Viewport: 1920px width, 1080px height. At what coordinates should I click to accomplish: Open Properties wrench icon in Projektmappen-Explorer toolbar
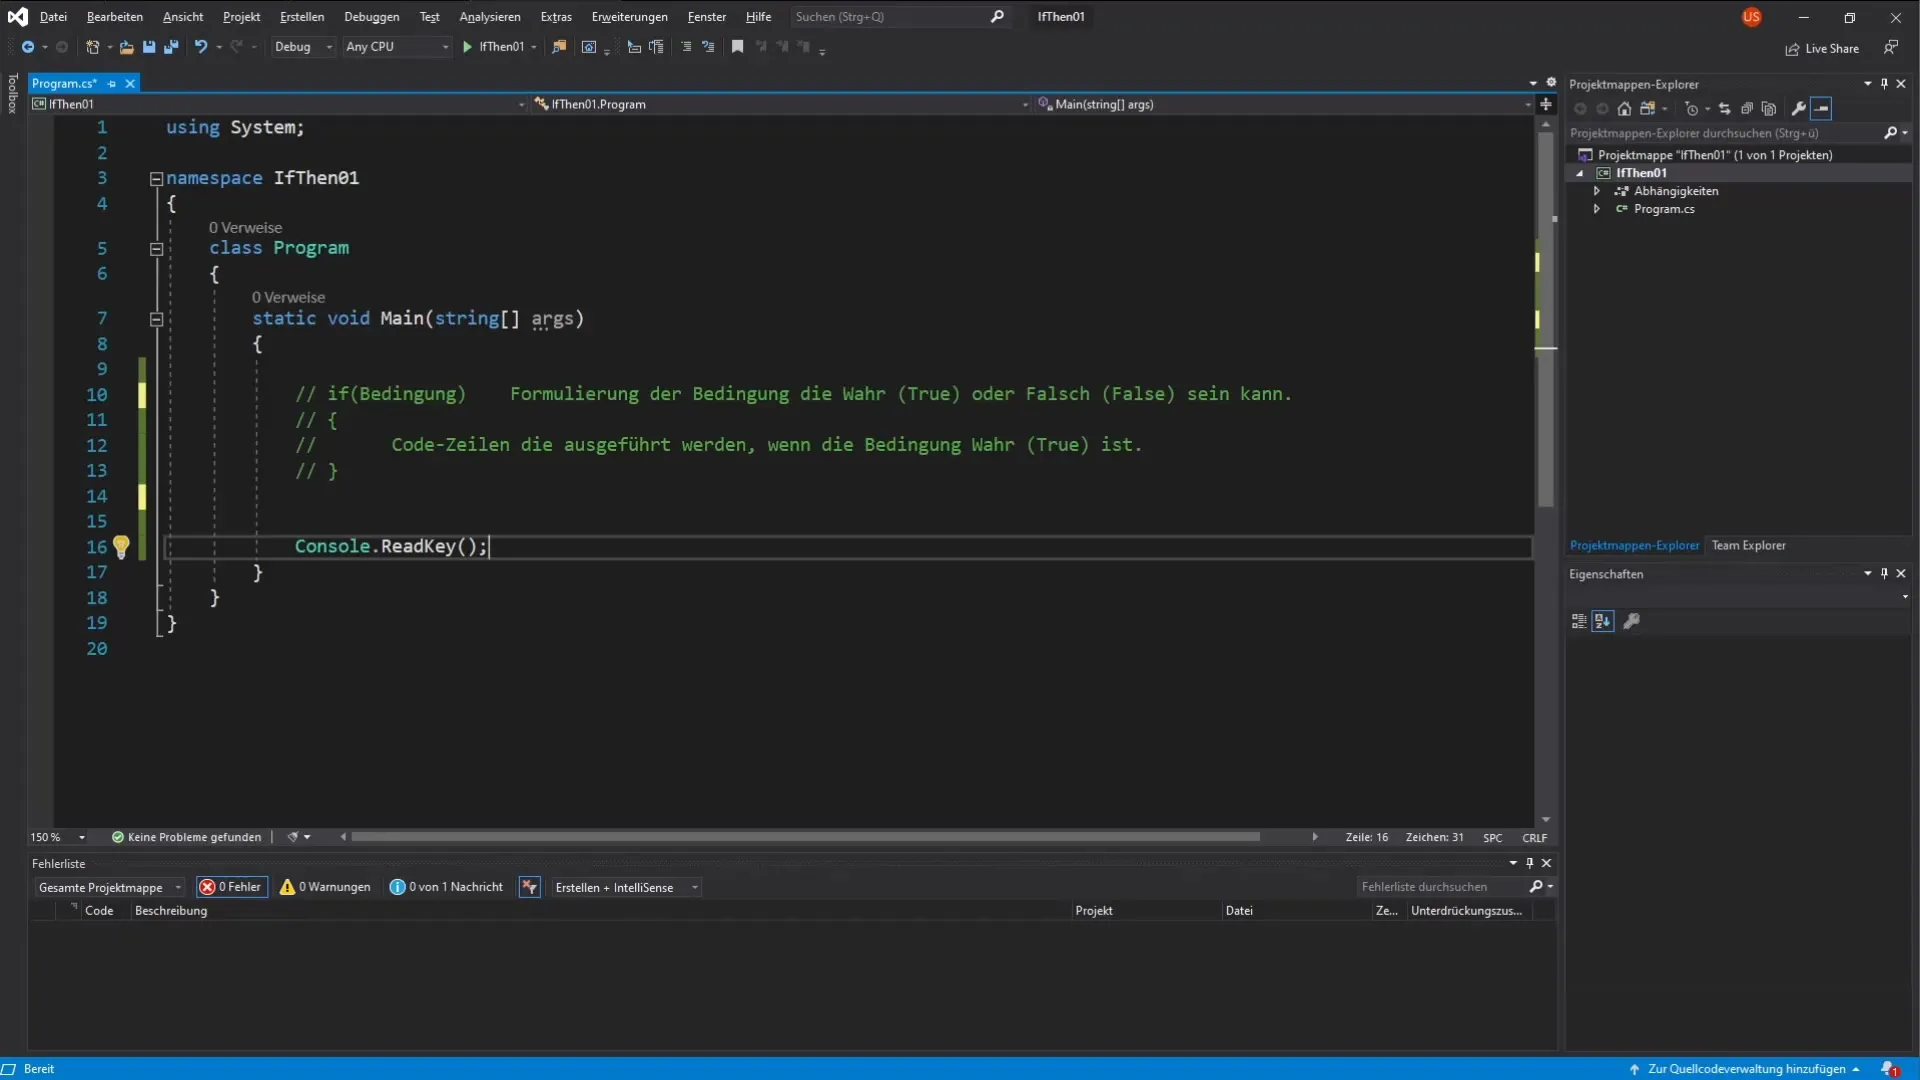tap(1798, 109)
